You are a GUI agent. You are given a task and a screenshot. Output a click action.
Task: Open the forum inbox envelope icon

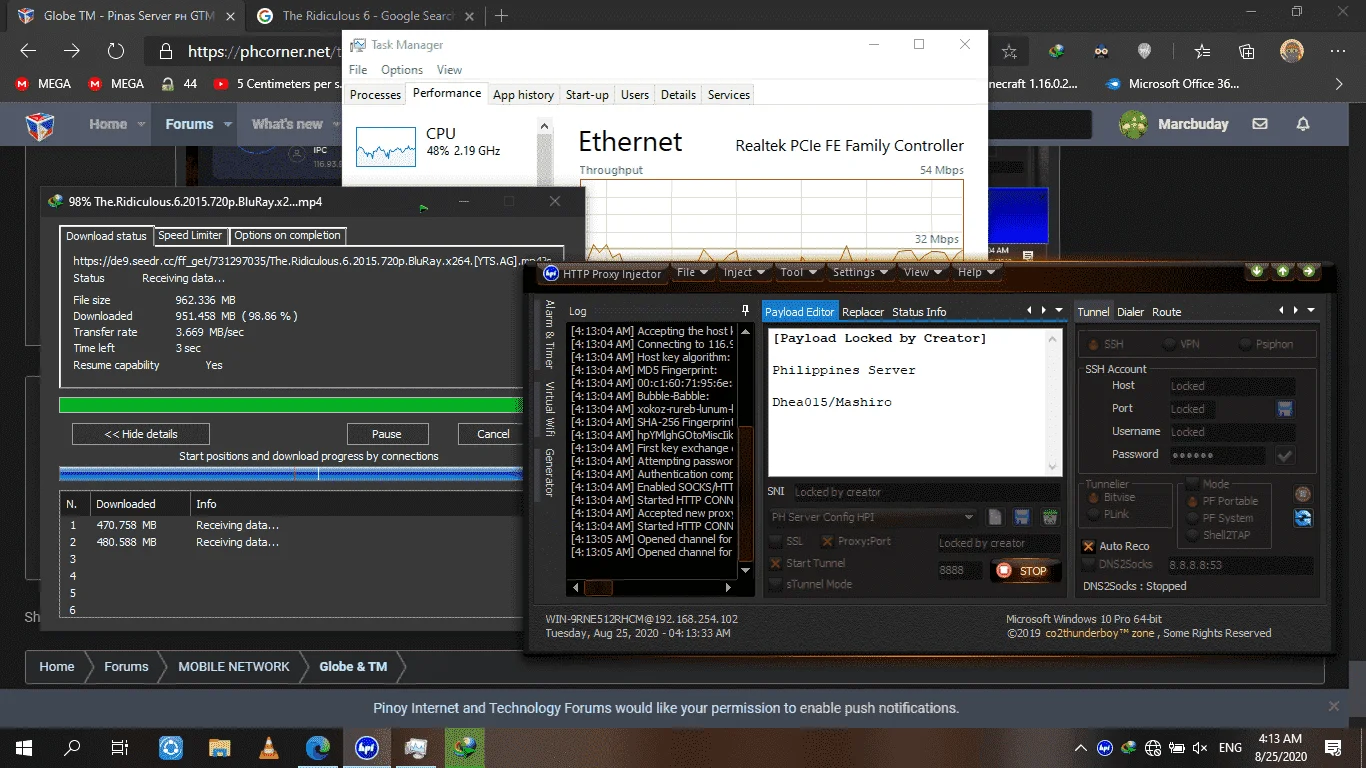tap(1260, 124)
